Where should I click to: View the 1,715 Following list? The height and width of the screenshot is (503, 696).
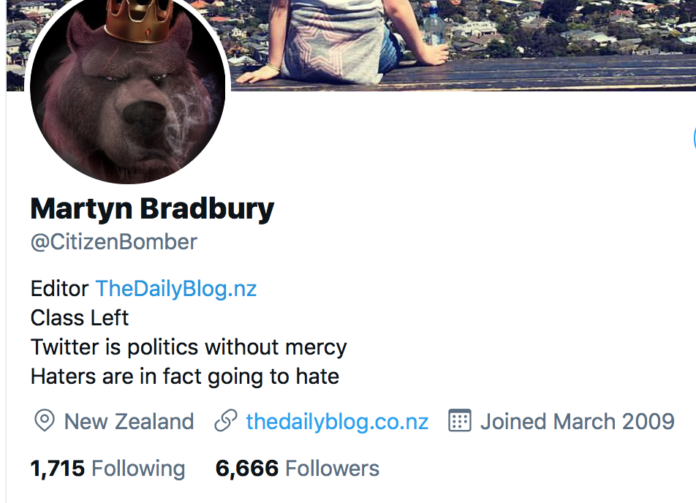click(108, 468)
